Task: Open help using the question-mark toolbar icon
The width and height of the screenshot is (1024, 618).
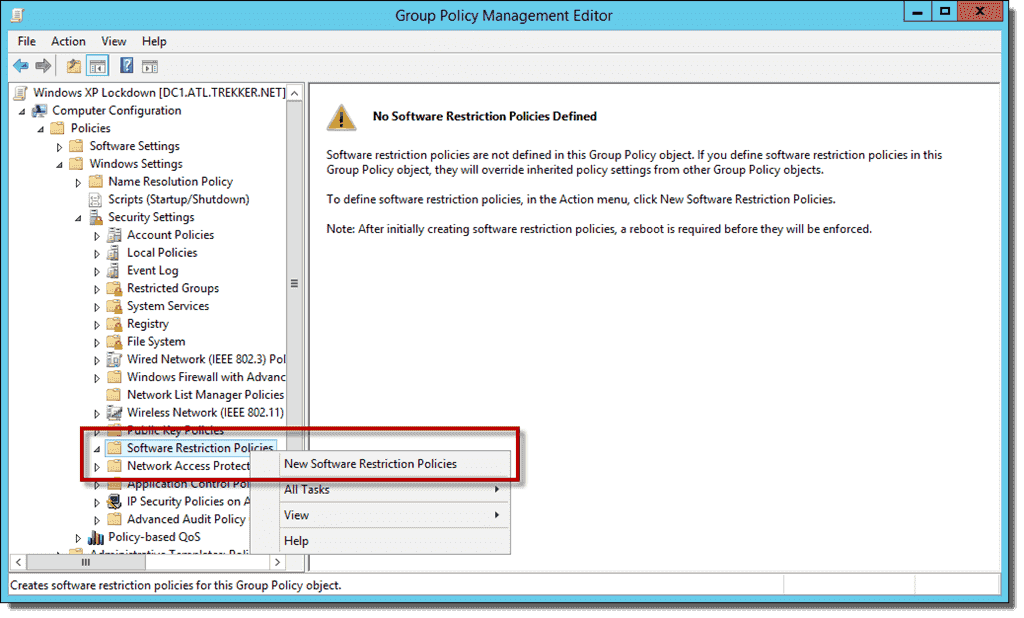Action: [x=127, y=66]
